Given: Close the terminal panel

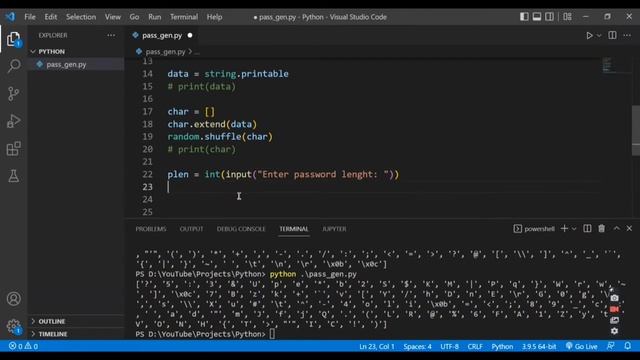Looking at the screenshot, I should [629, 229].
